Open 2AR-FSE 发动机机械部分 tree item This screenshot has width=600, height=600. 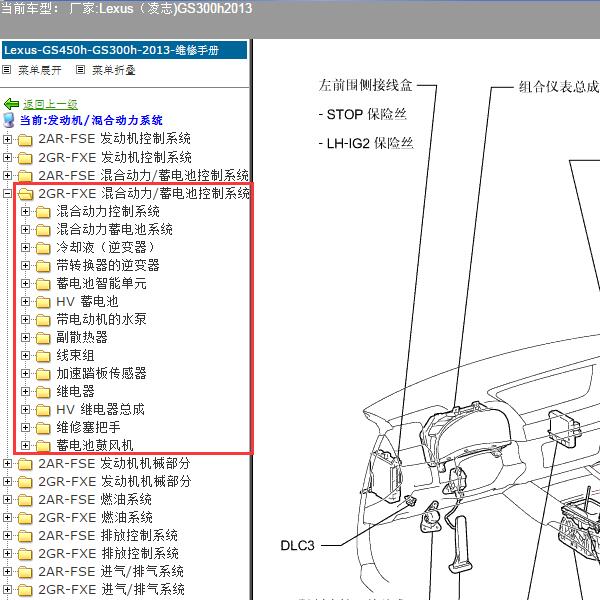114,463
